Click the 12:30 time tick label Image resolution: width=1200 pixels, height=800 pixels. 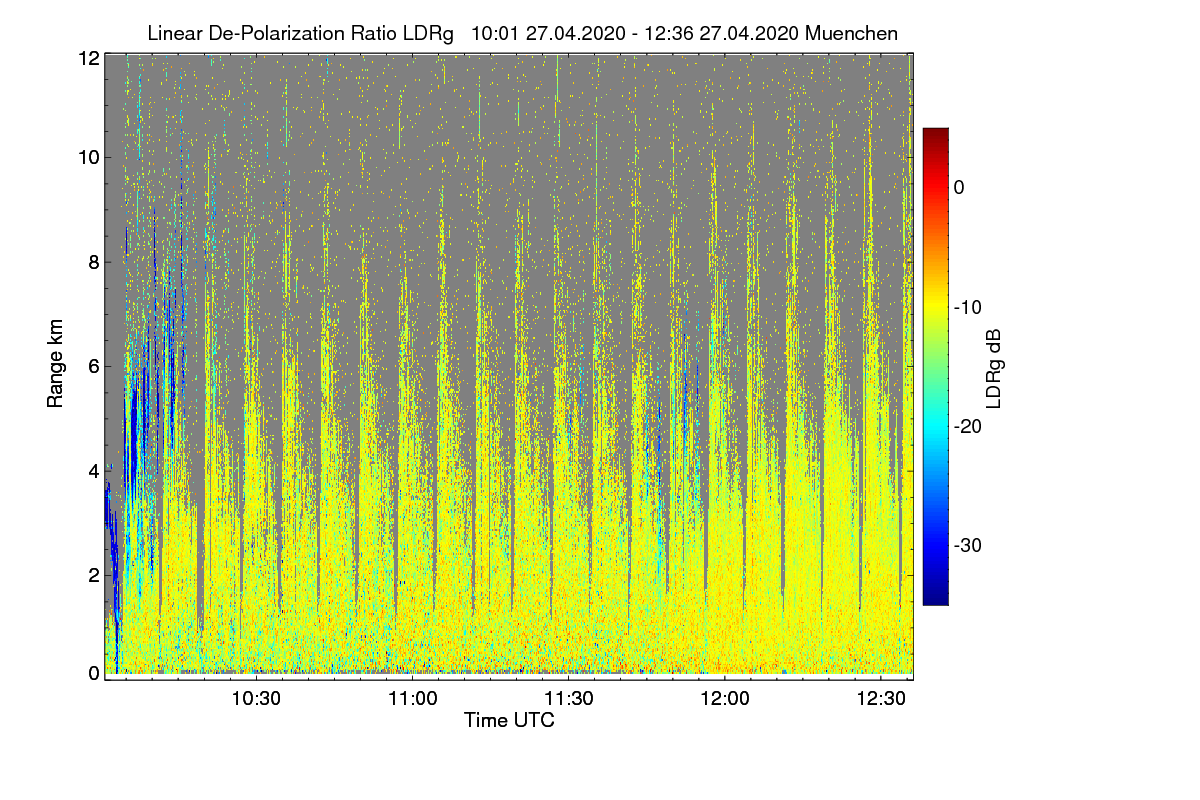(880, 697)
